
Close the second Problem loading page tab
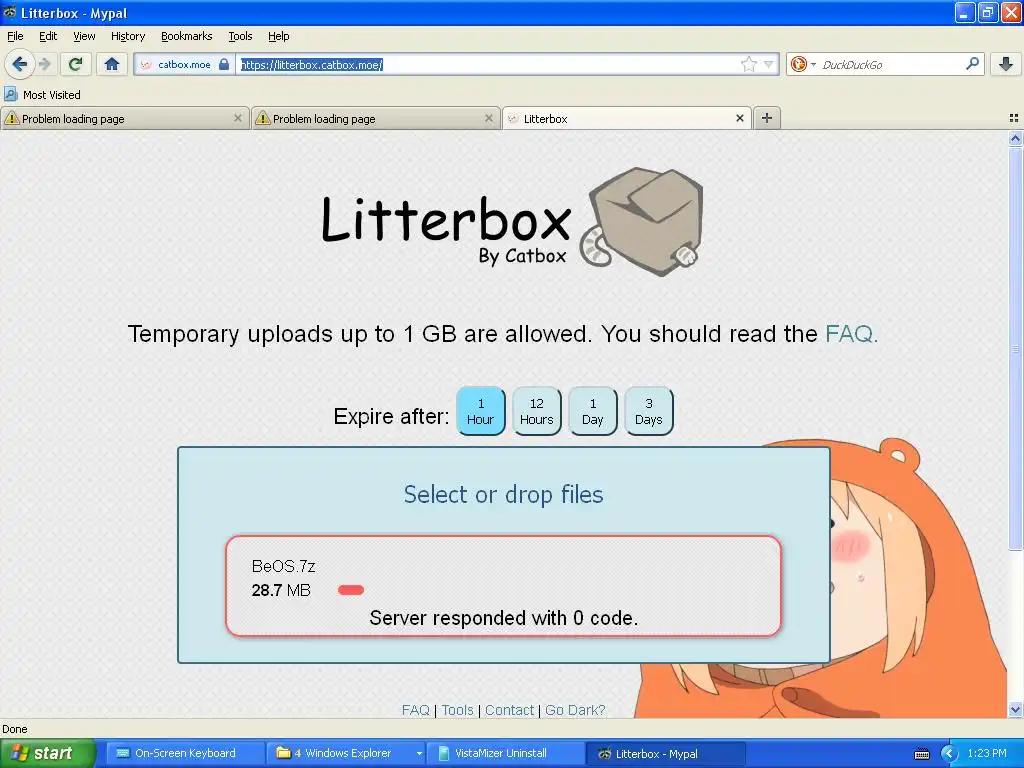click(488, 118)
